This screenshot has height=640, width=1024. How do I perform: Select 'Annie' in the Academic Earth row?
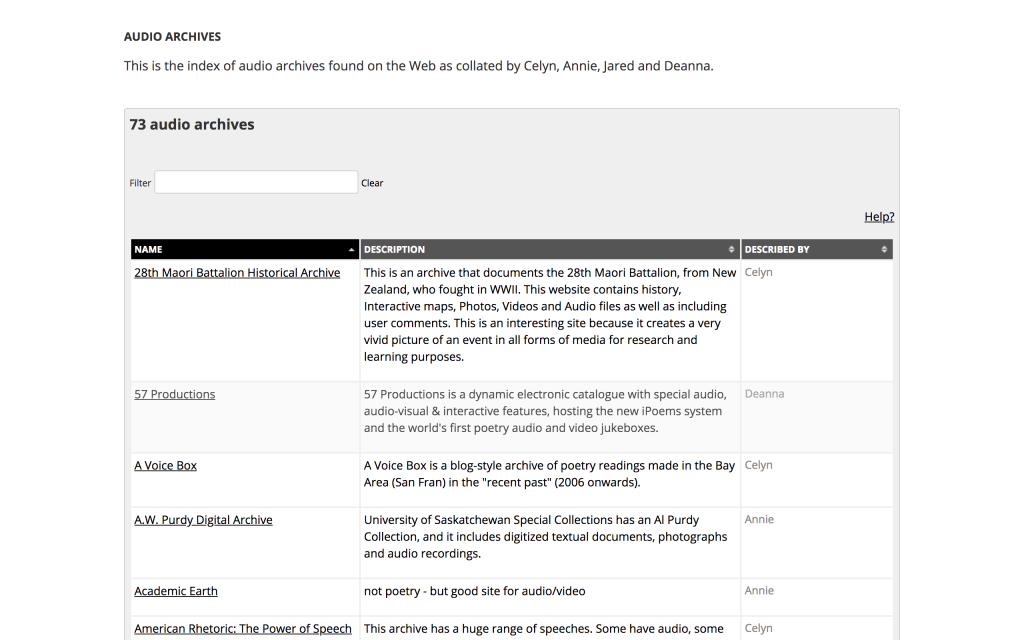pos(759,590)
